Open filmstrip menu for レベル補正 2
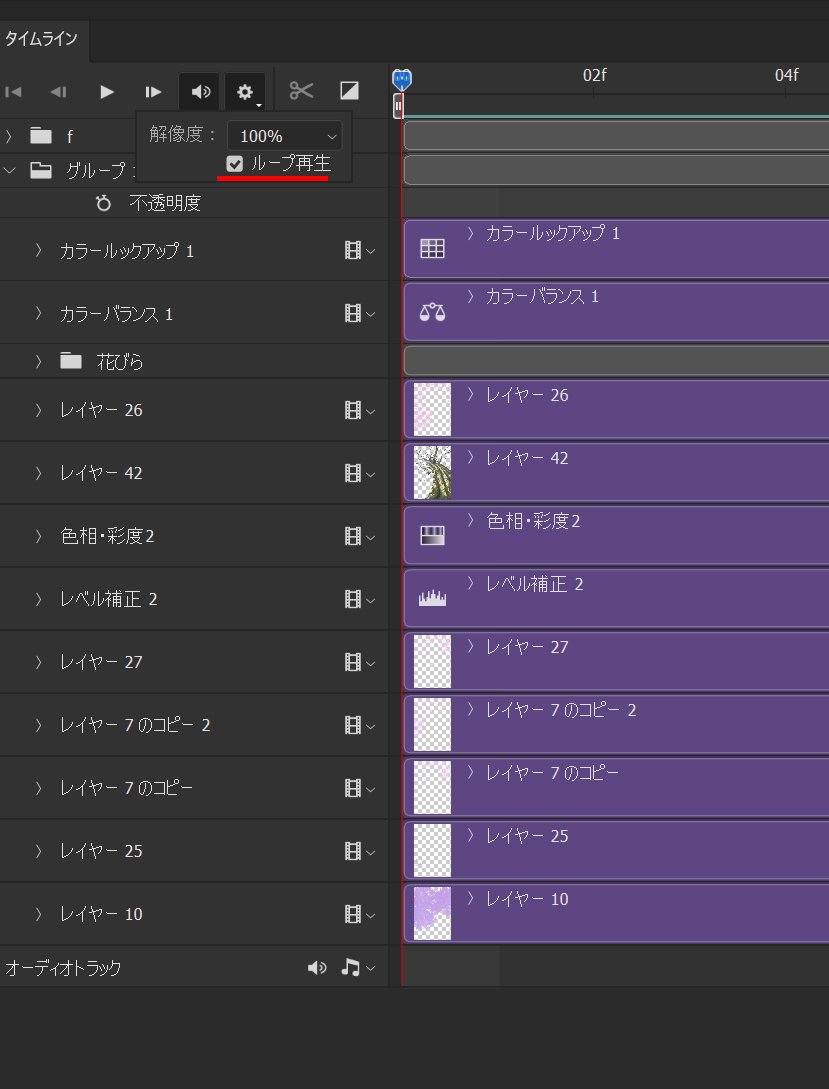 360,599
